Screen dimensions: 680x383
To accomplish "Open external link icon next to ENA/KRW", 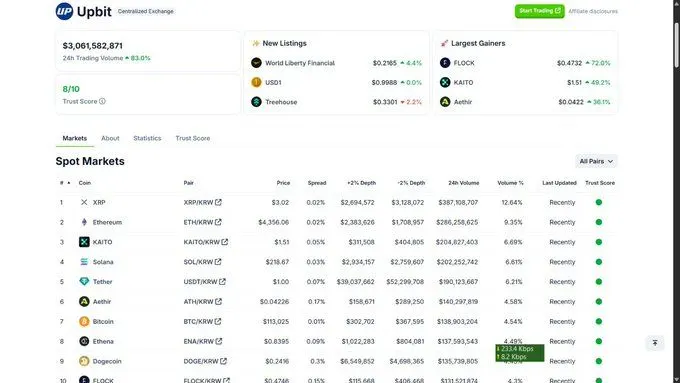I will pos(219,341).
